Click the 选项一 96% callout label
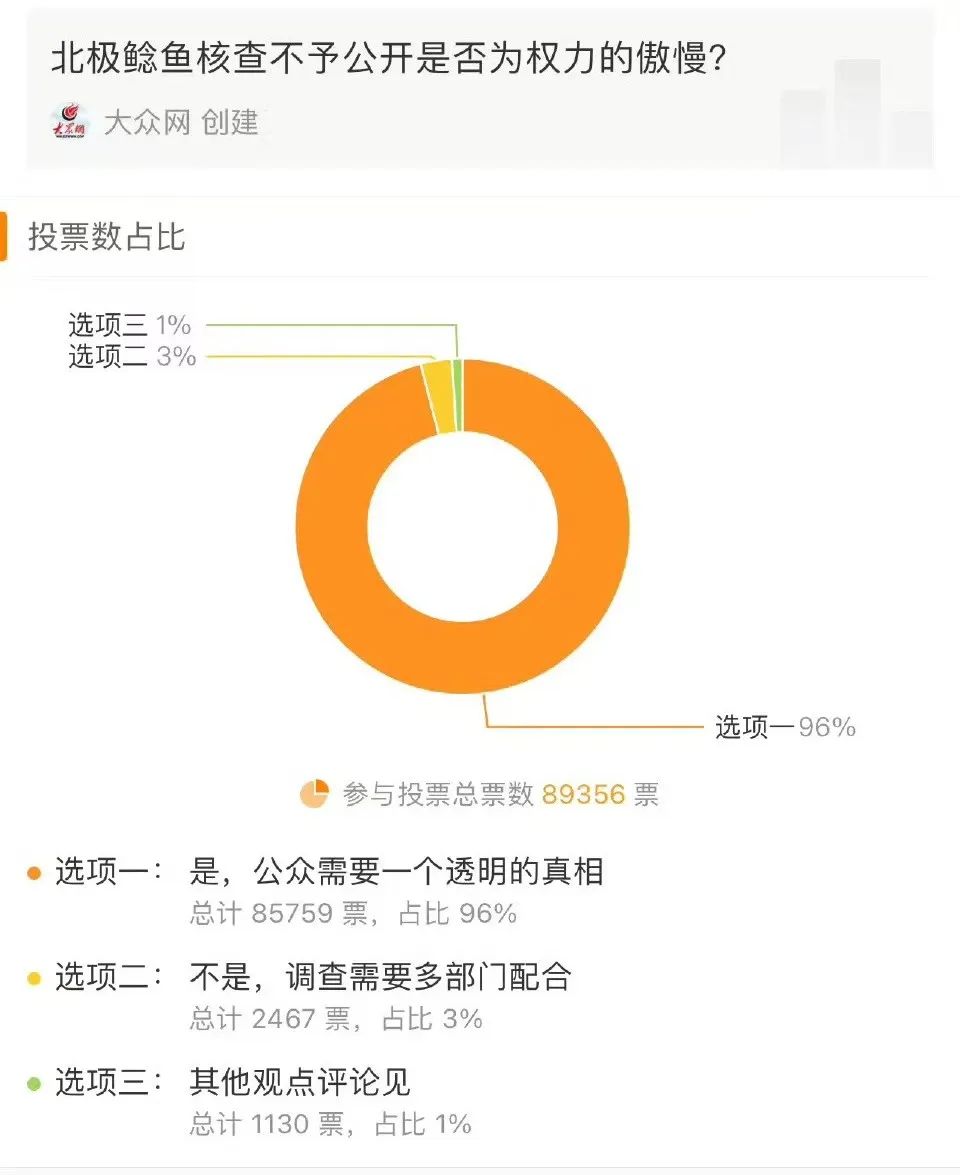This screenshot has height=1175, width=960. (783, 728)
